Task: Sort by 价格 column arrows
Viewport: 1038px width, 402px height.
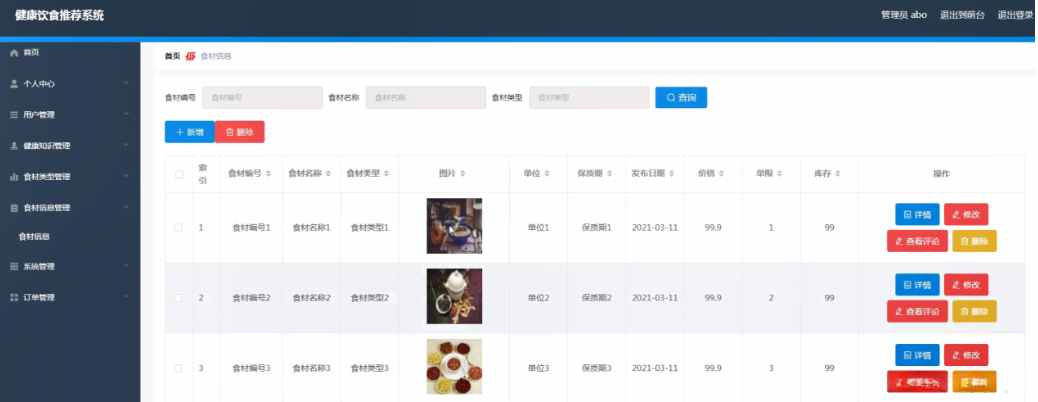Action: pyautogui.click(x=721, y=174)
